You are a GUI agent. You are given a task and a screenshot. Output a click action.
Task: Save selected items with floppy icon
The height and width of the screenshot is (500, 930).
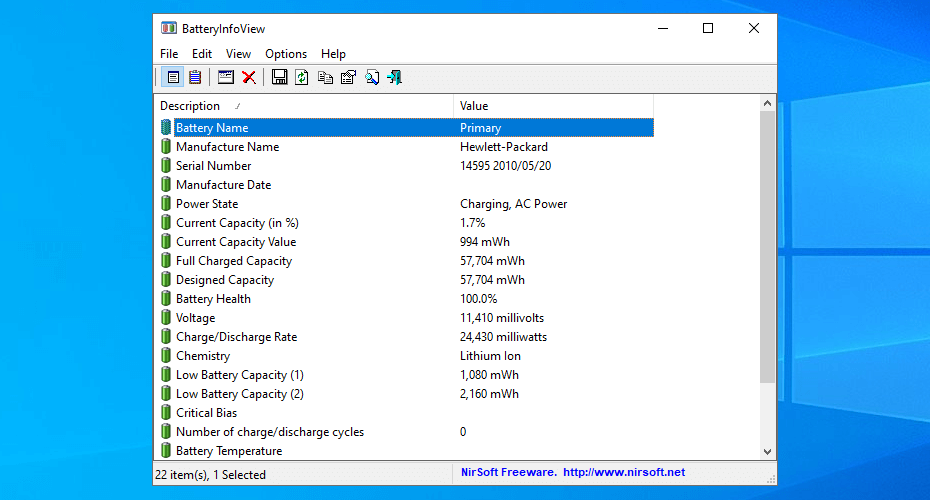[279, 77]
